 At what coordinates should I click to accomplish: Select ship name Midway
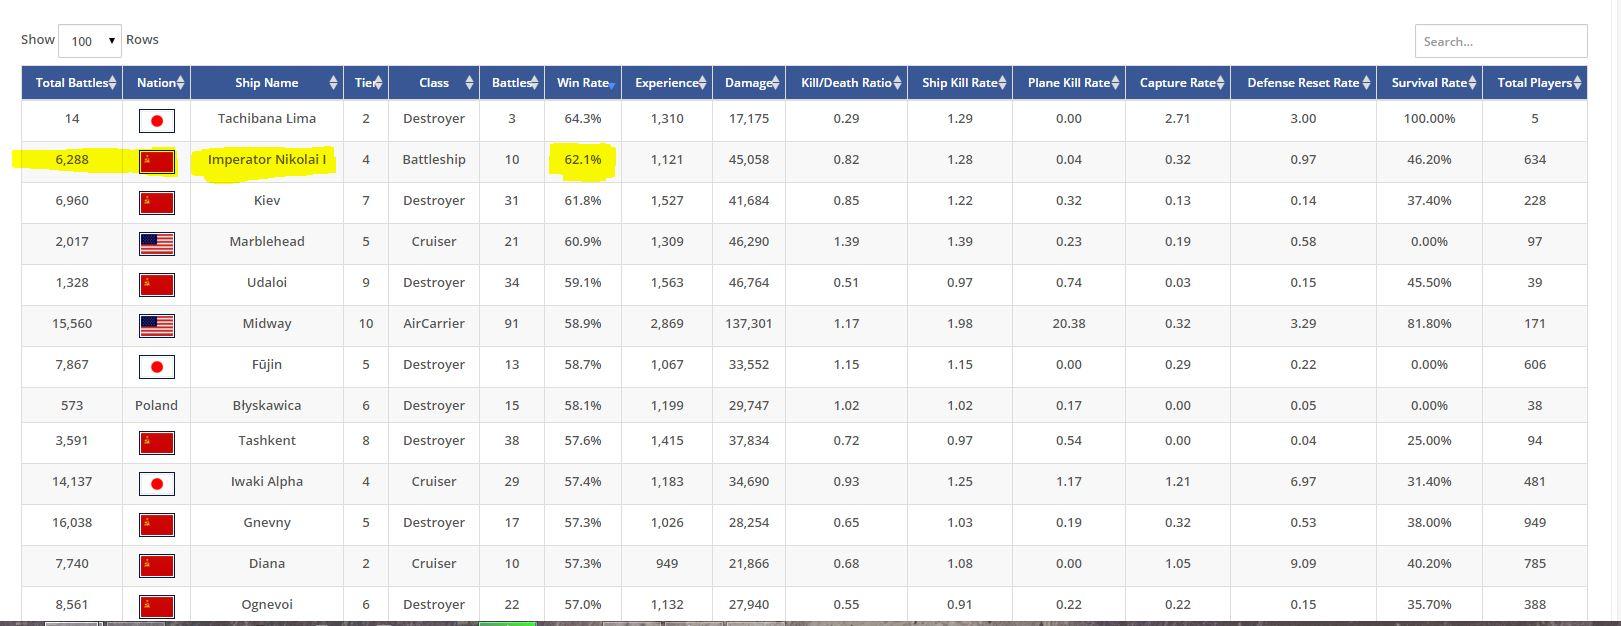coord(267,323)
